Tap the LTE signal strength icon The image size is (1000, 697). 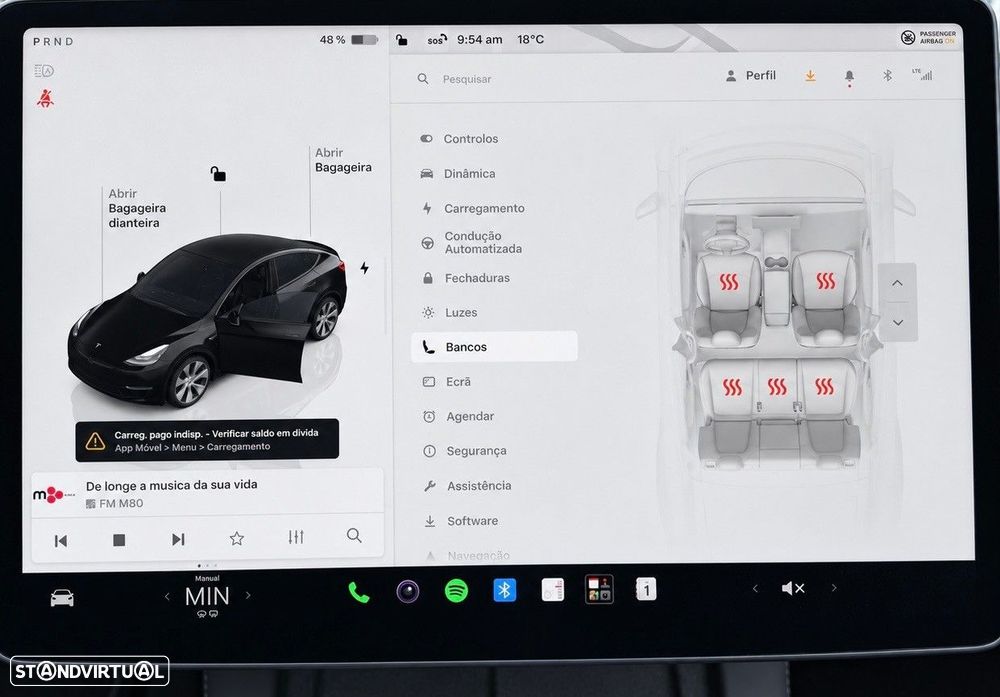click(922, 75)
